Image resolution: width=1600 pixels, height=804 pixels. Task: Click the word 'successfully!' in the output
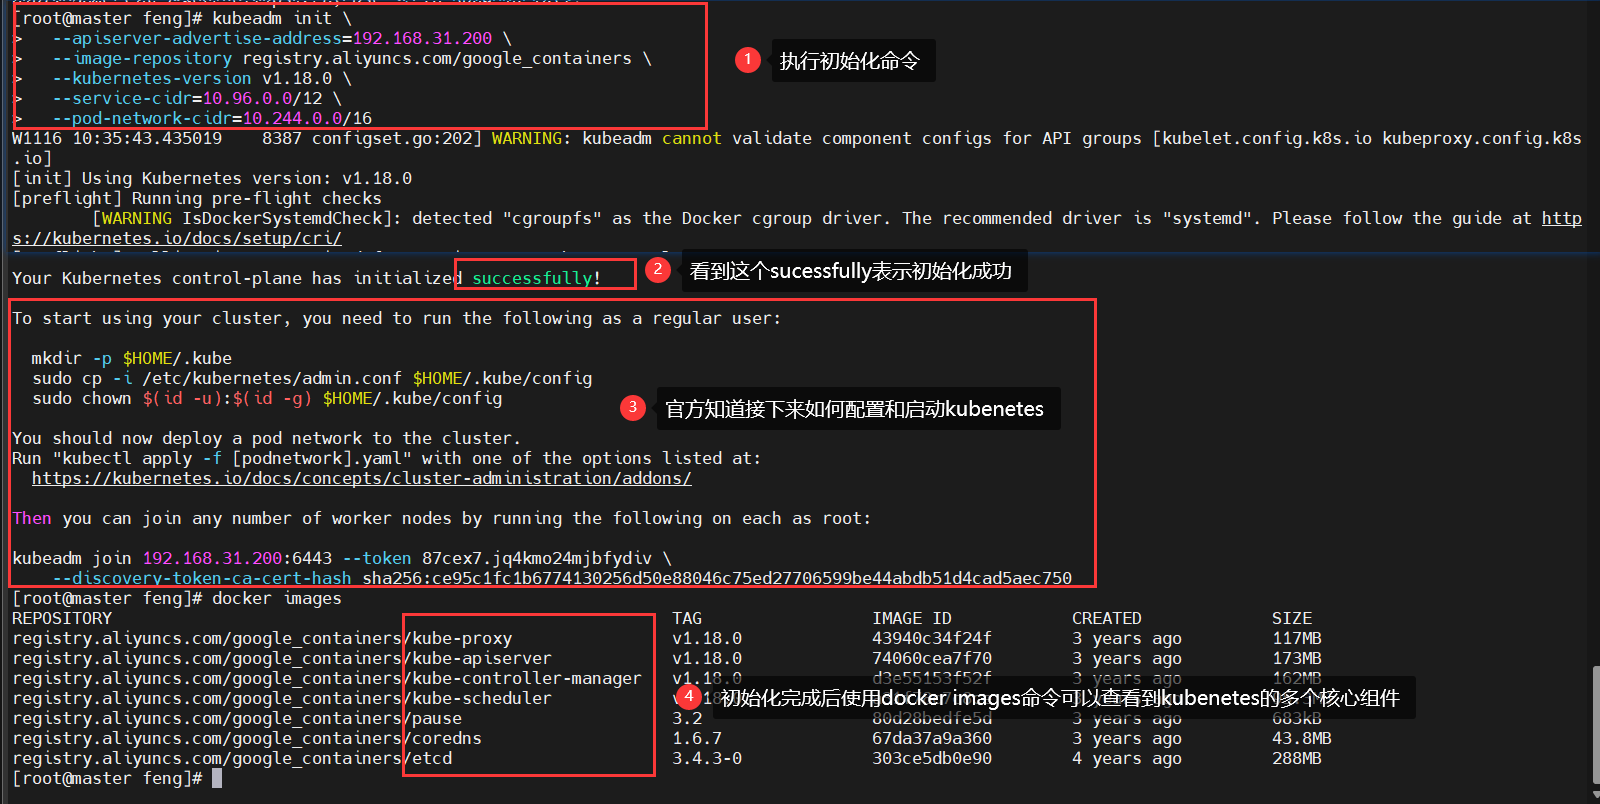pyautogui.click(x=536, y=278)
